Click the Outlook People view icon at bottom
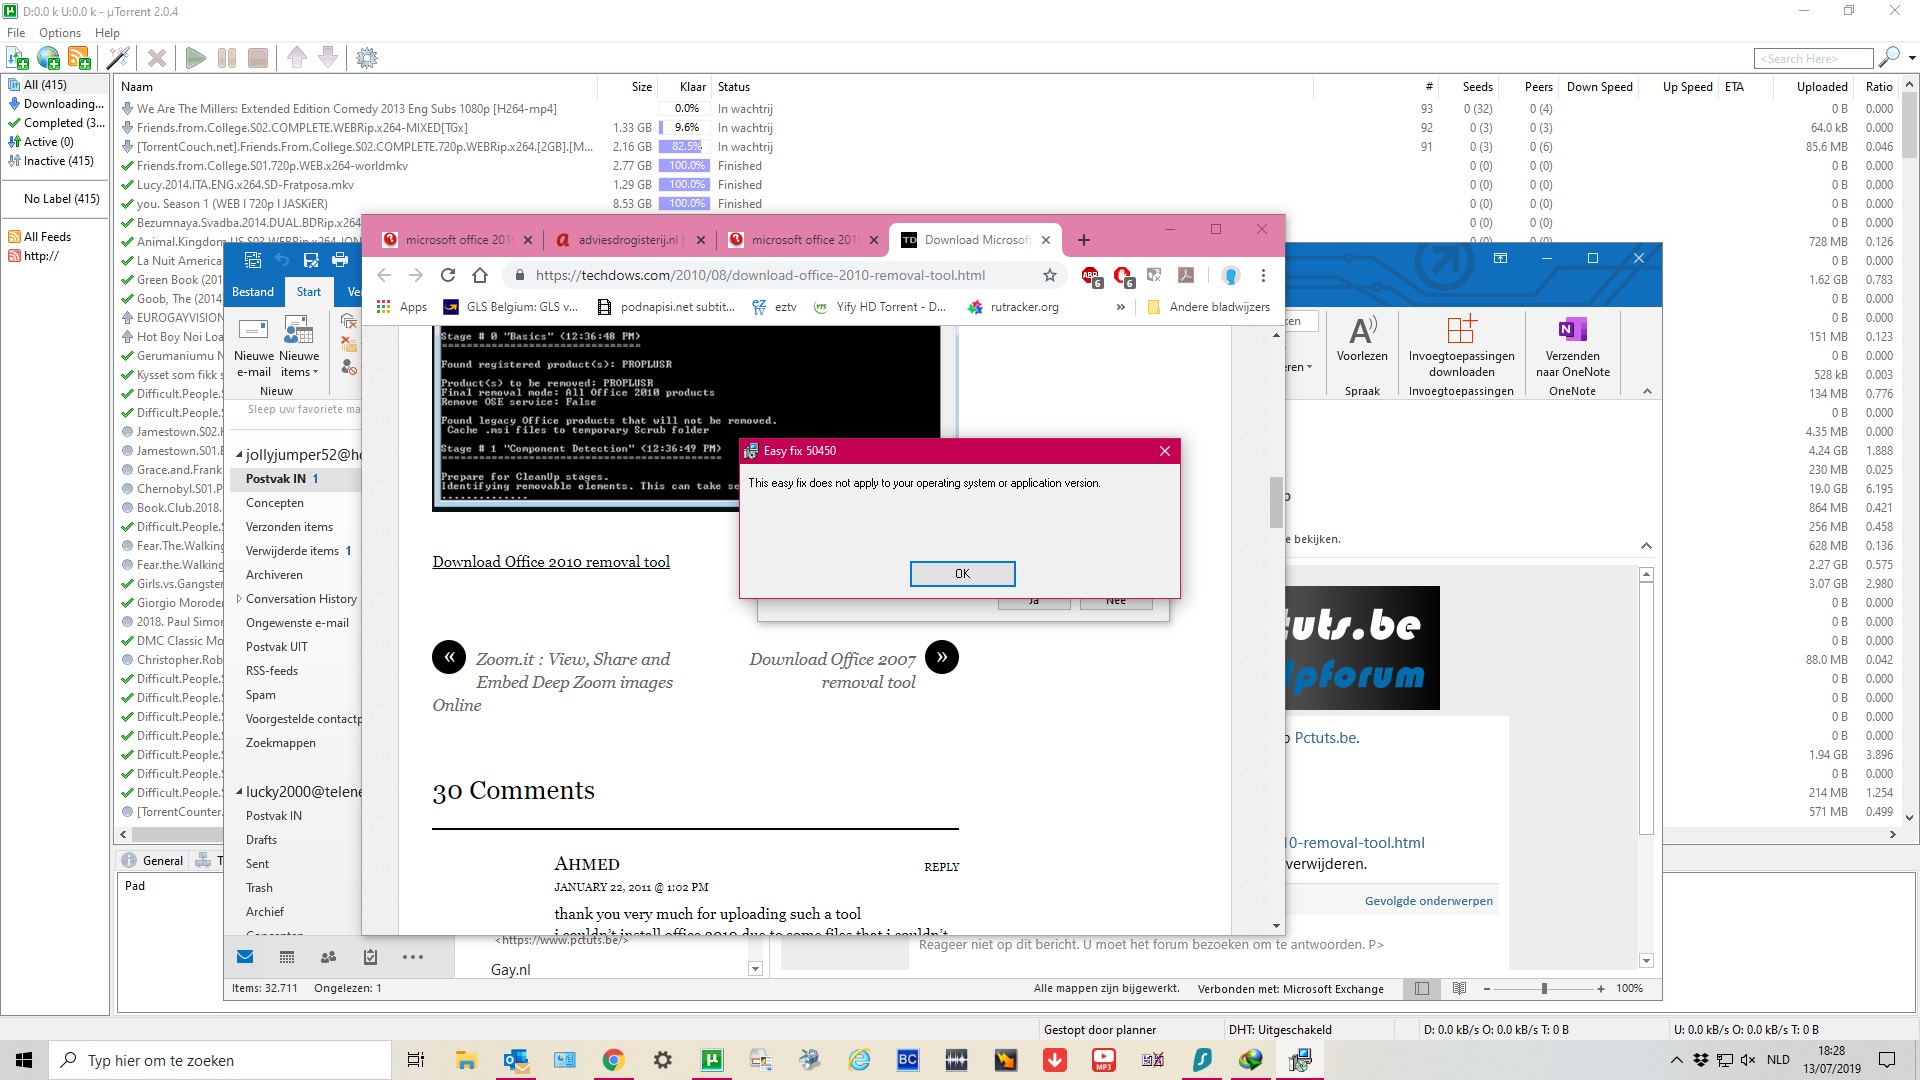 [x=328, y=957]
